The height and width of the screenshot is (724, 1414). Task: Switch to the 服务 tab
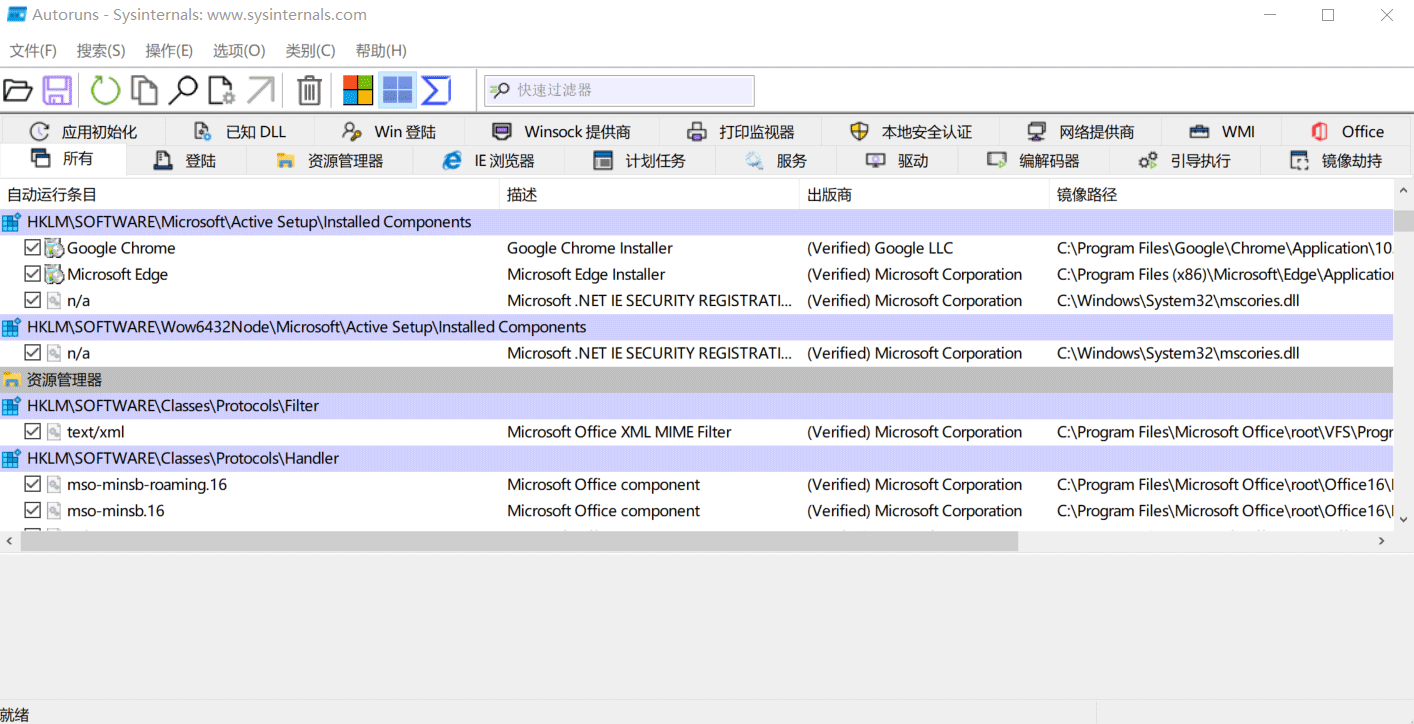776,161
